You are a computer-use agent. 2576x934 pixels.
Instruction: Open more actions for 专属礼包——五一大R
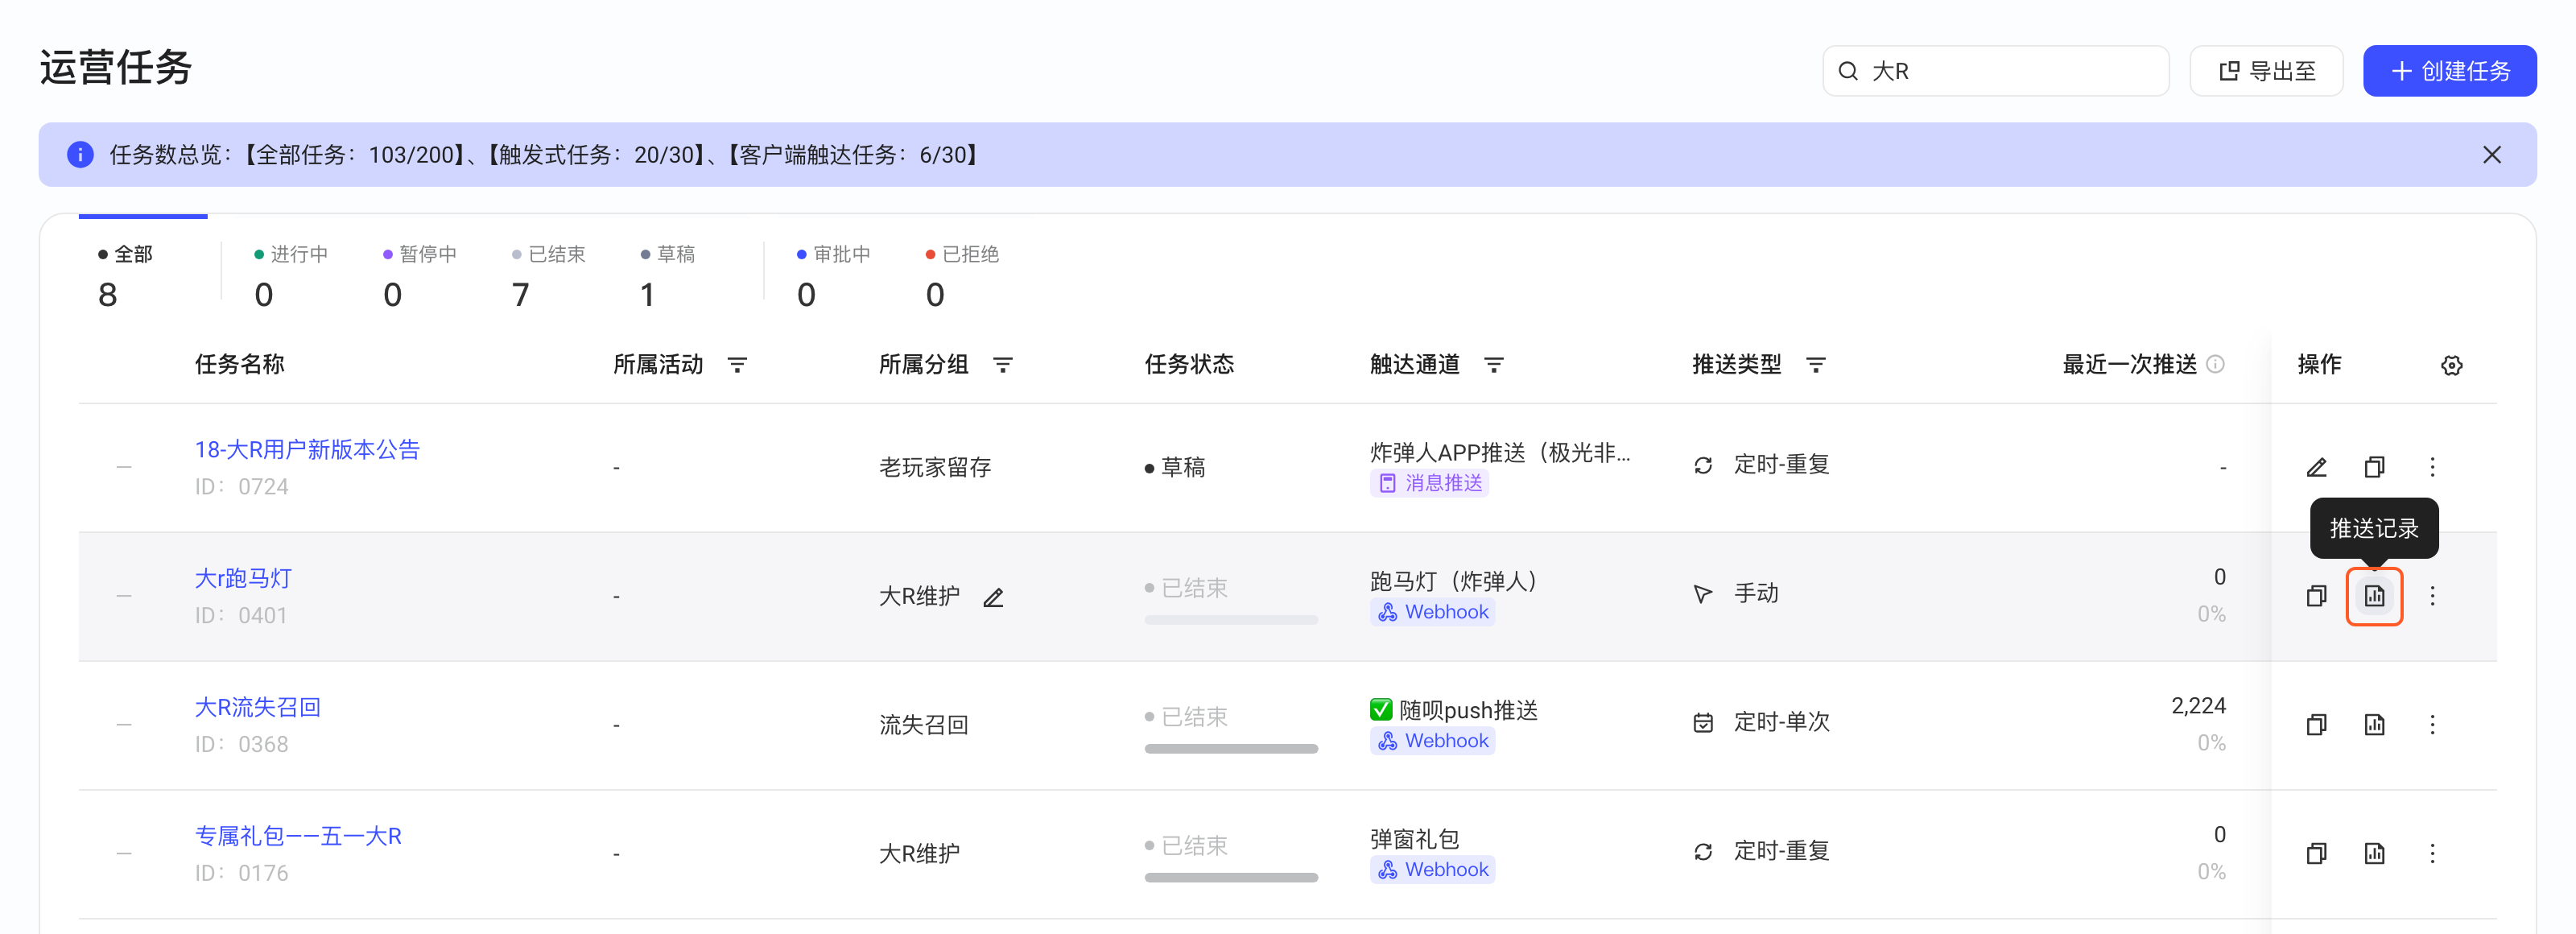2432,853
